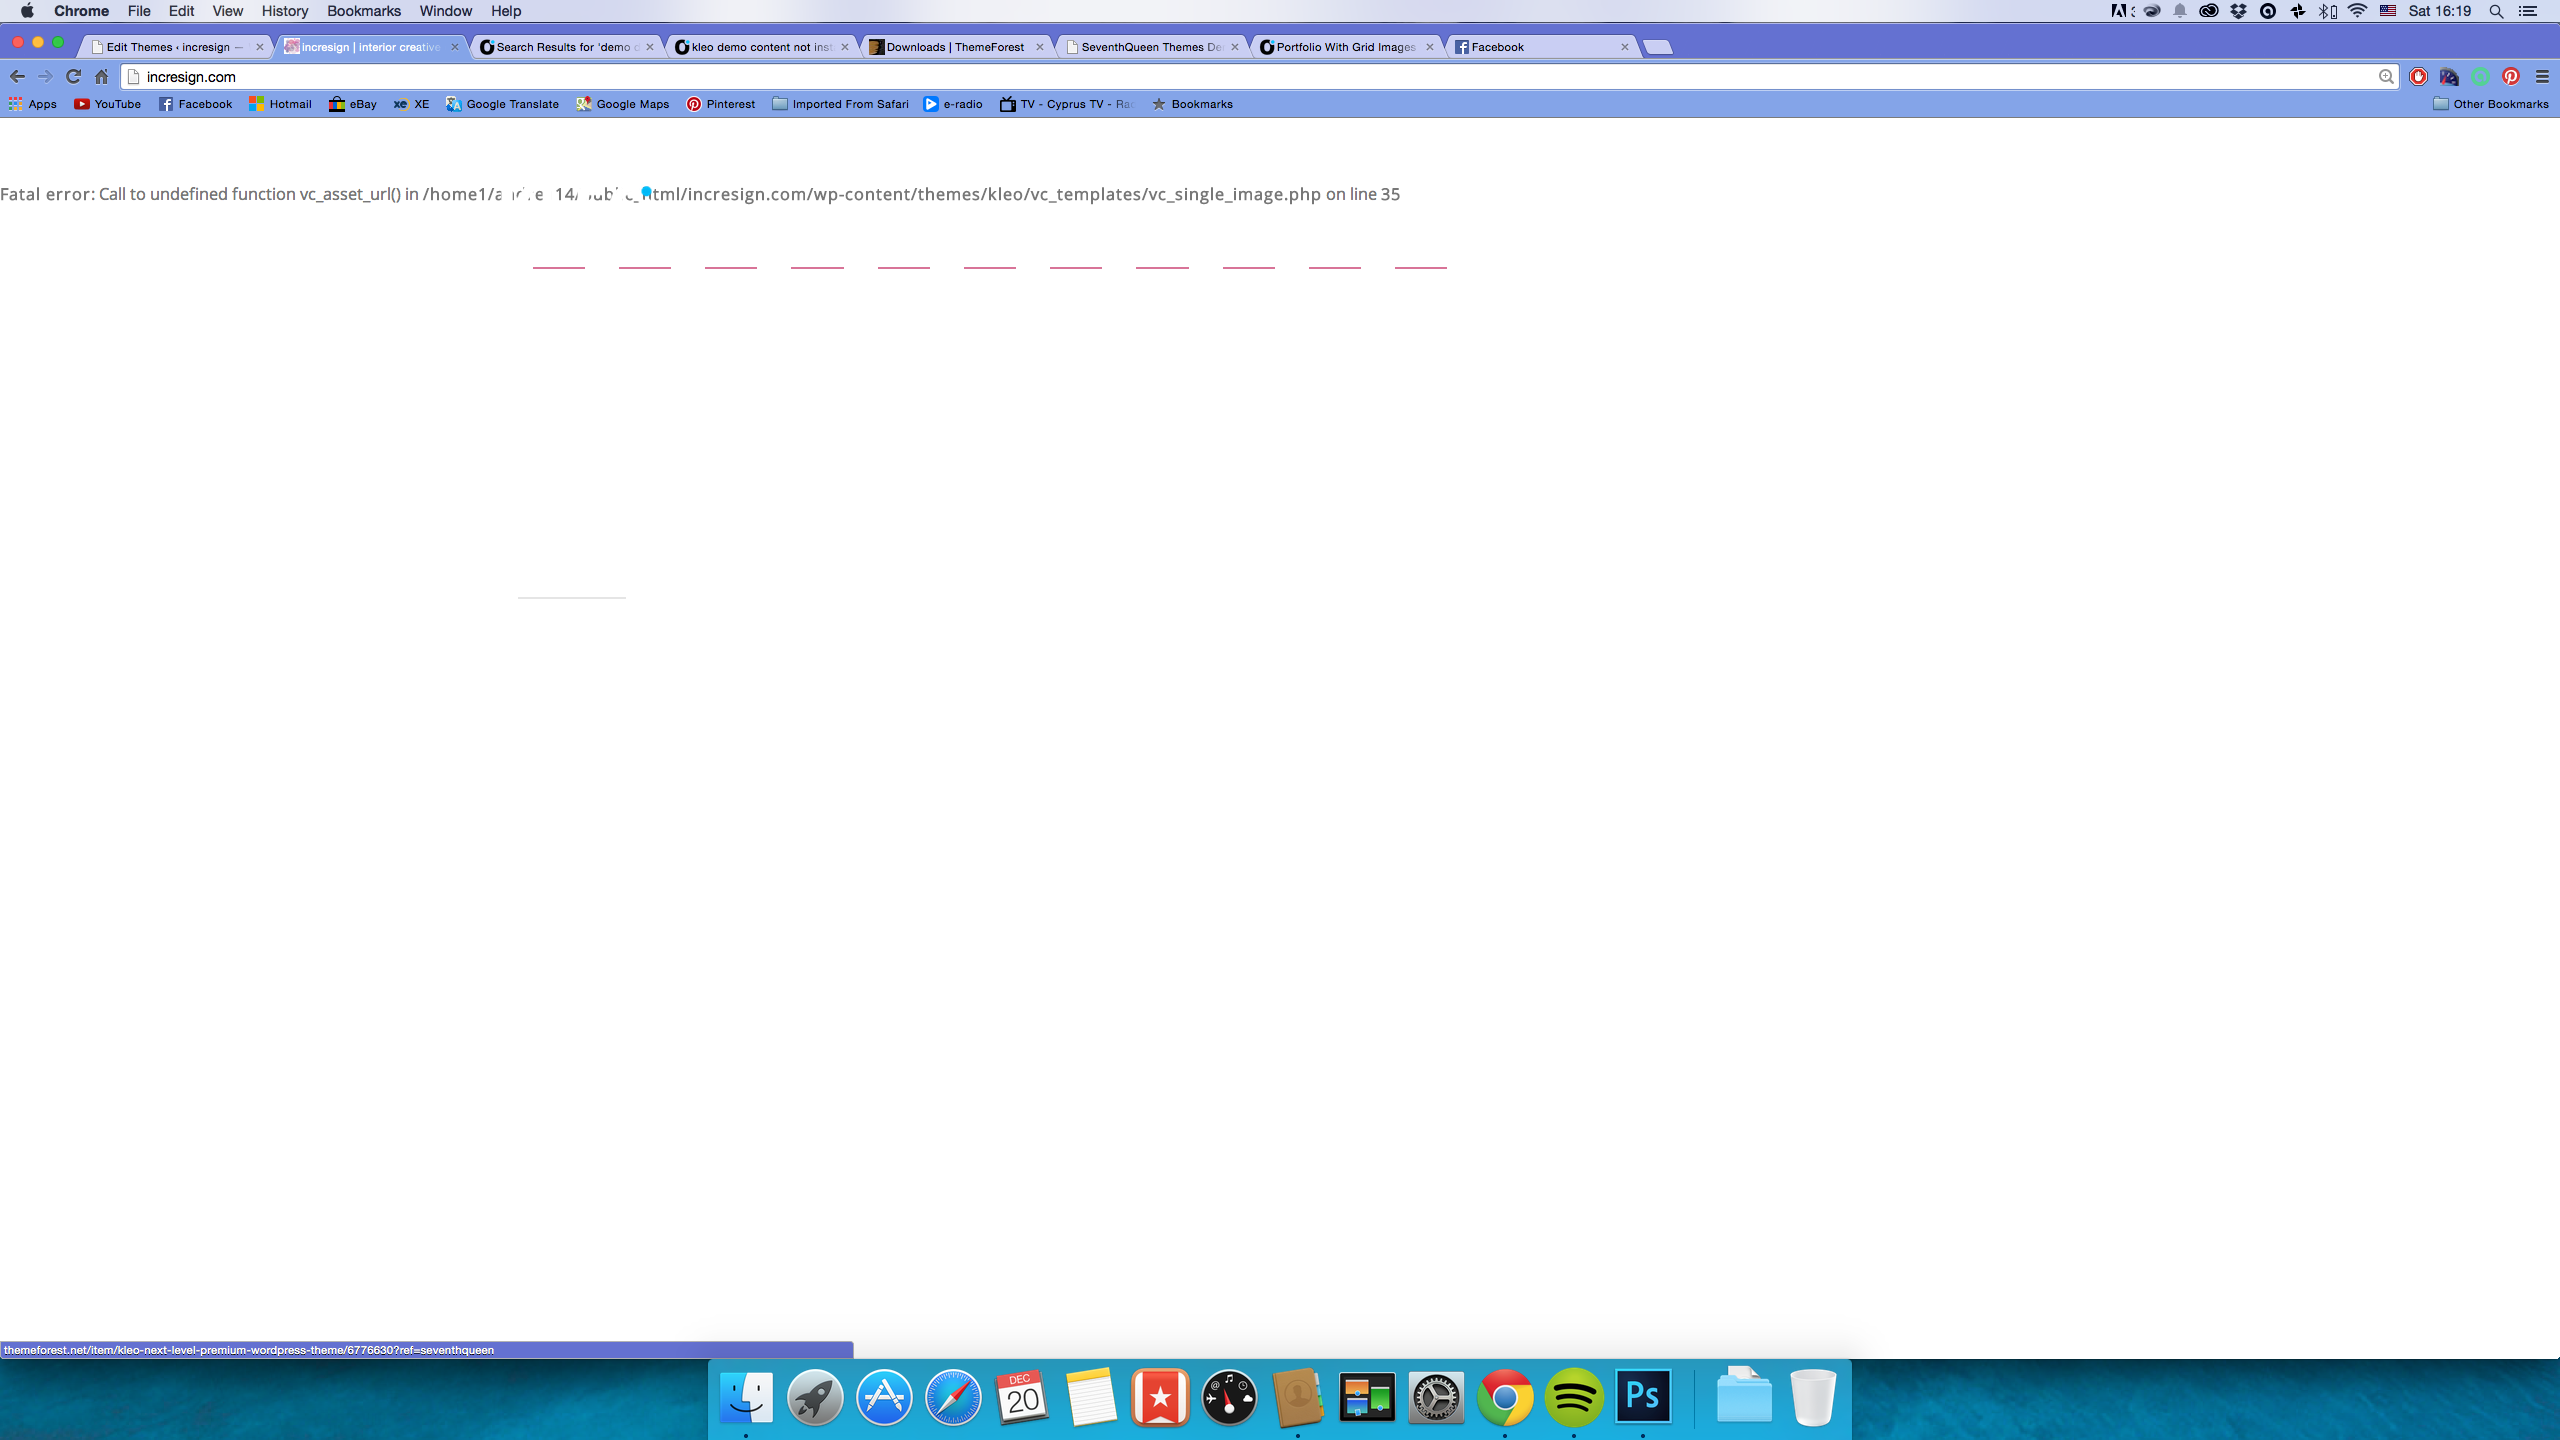
Task: Launch Photoshop from the dock
Action: [x=1643, y=1397]
